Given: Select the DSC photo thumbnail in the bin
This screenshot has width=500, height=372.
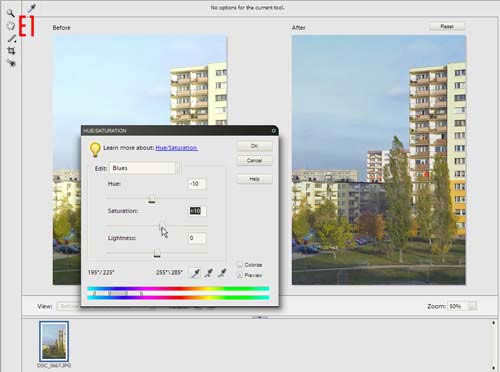Looking at the screenshot, I should point(54,341).
